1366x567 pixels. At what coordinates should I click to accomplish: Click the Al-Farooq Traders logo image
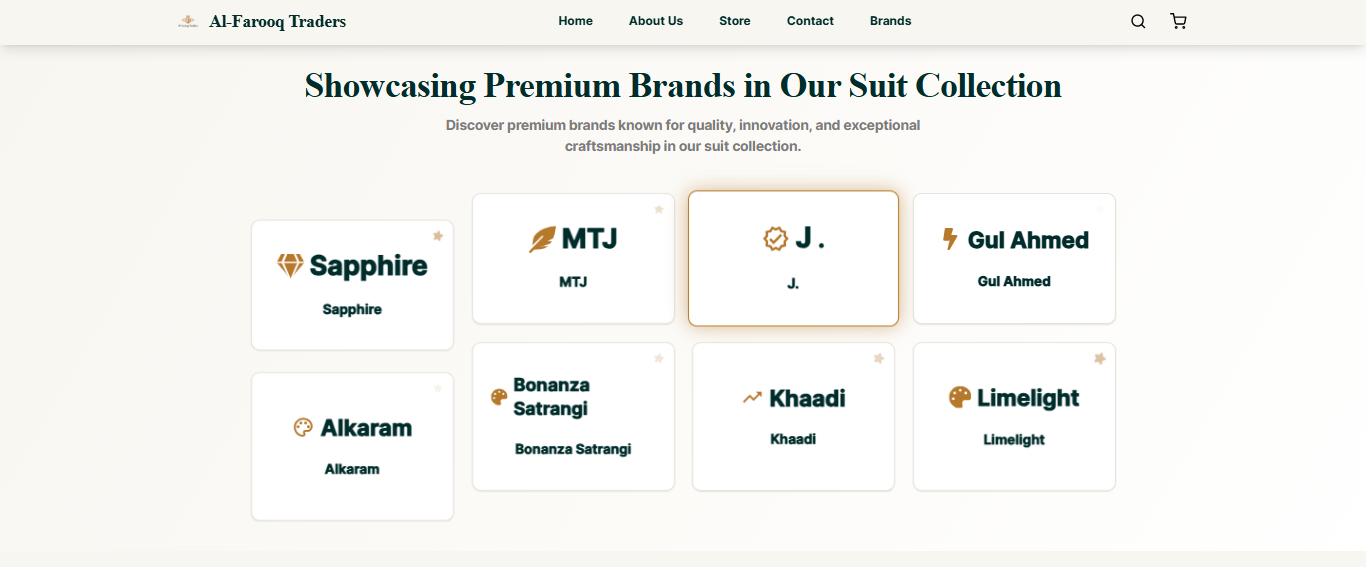pyautogui.click(x=187, y=21)
